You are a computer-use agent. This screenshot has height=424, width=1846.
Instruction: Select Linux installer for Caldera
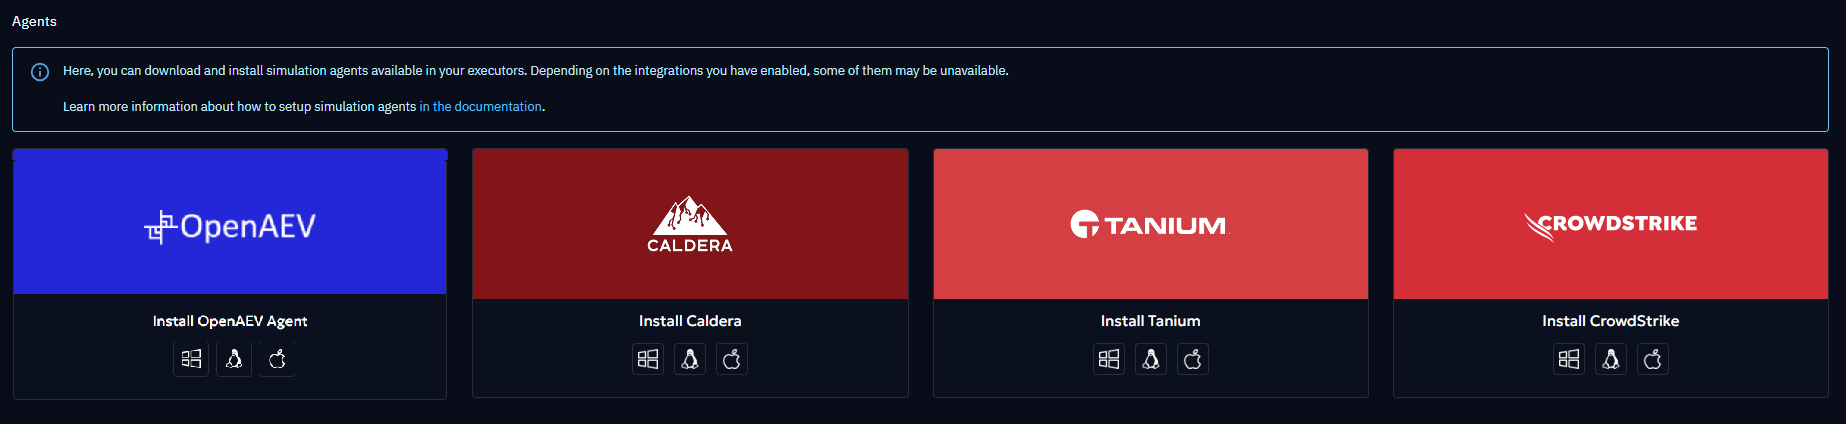point(690,359)
